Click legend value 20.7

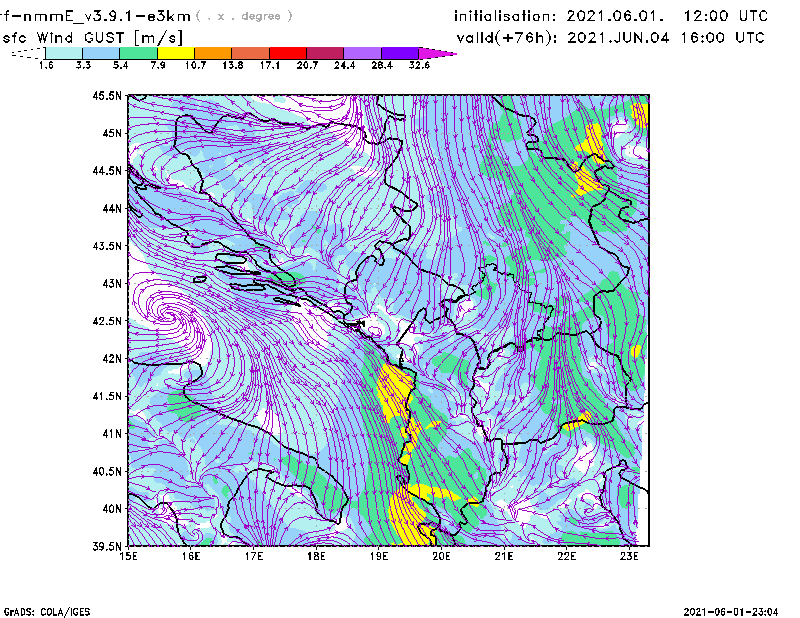(307, 65)
